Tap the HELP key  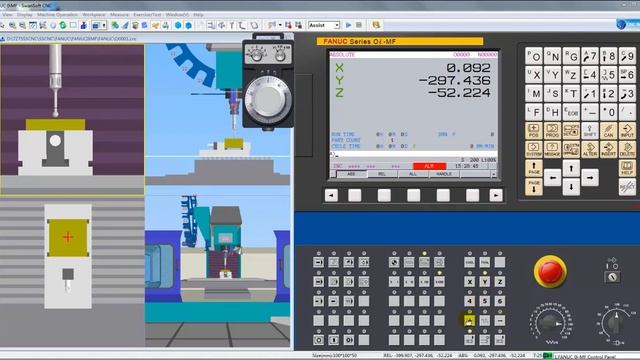[627, 168]
